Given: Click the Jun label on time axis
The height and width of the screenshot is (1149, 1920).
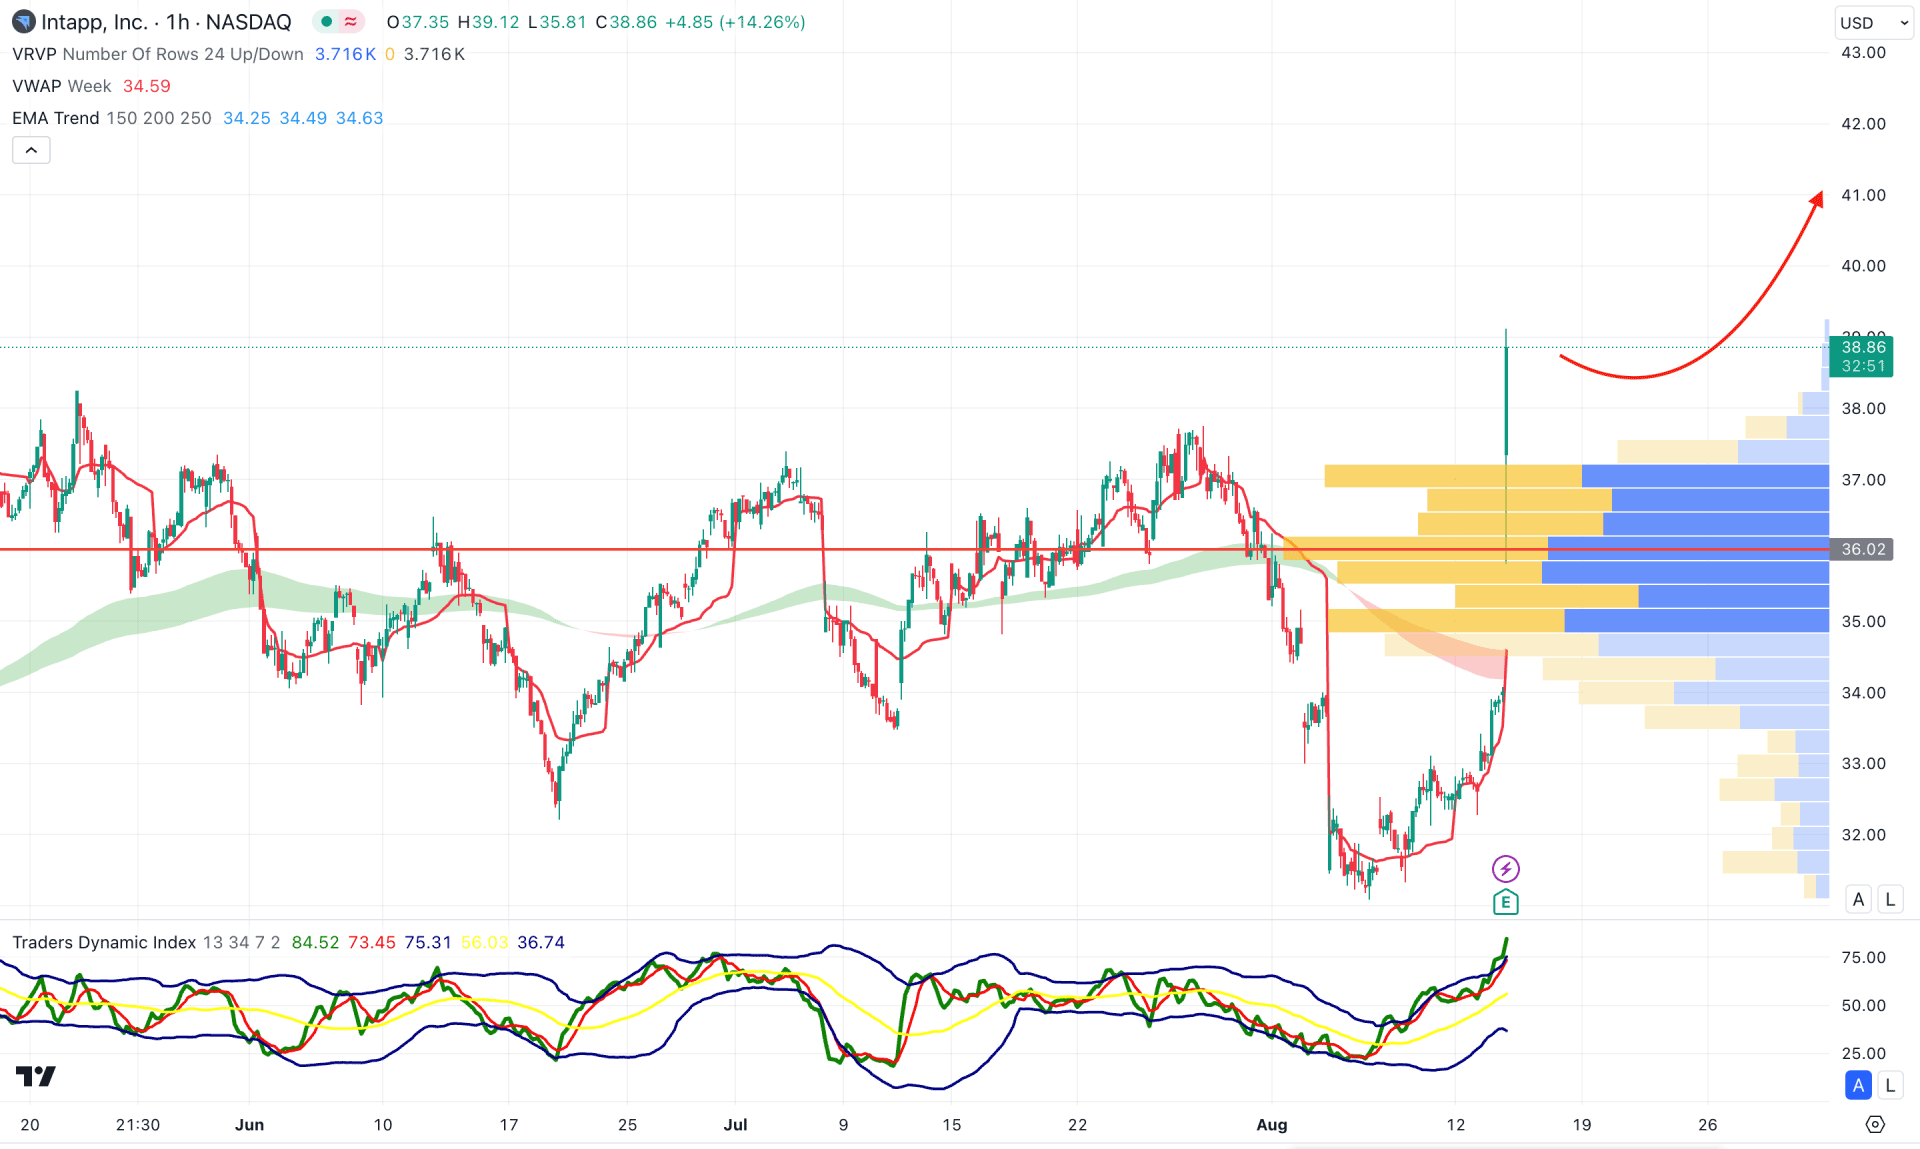Looking at the screenshot, I should 249,1124.
